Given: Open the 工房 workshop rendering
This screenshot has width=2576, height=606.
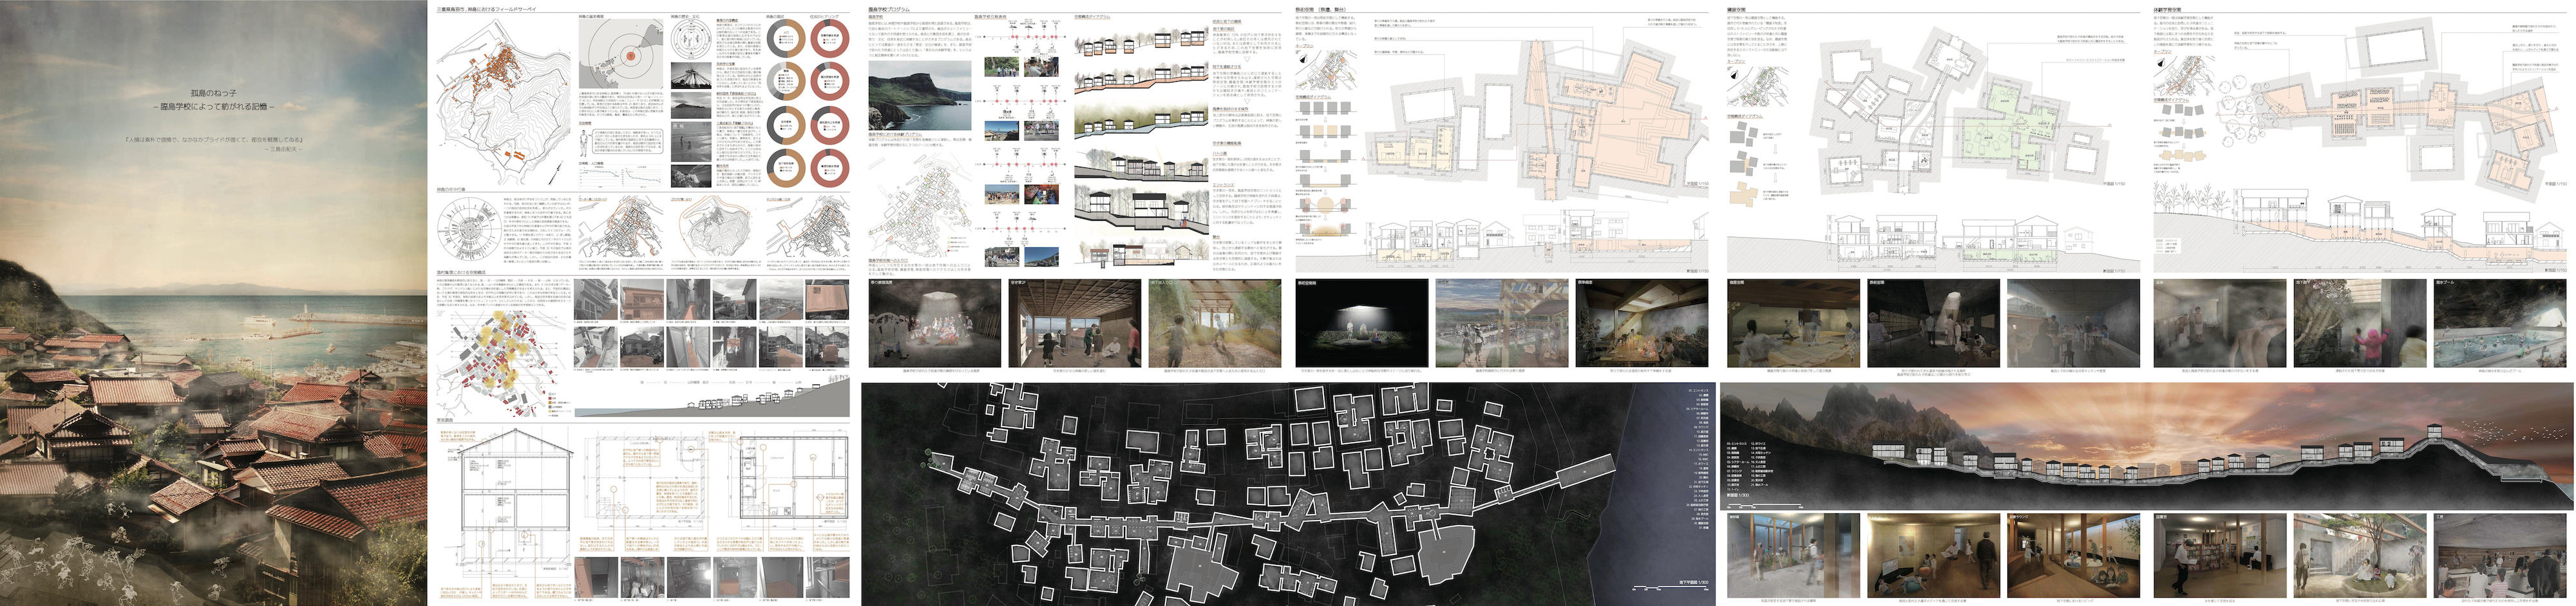Looking at the screenshot, I should tap(2499, 556).
